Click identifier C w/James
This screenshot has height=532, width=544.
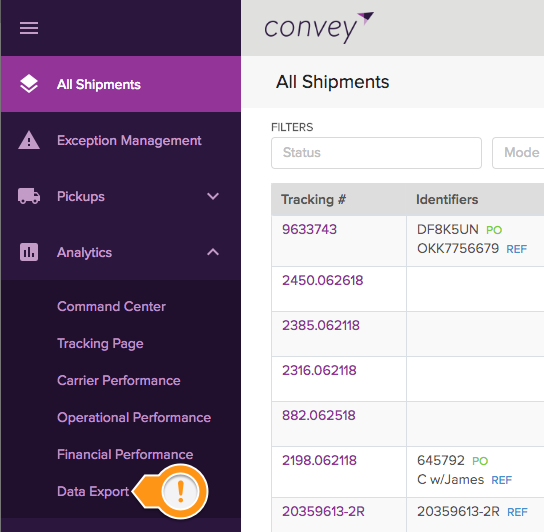tap(450, 480)
